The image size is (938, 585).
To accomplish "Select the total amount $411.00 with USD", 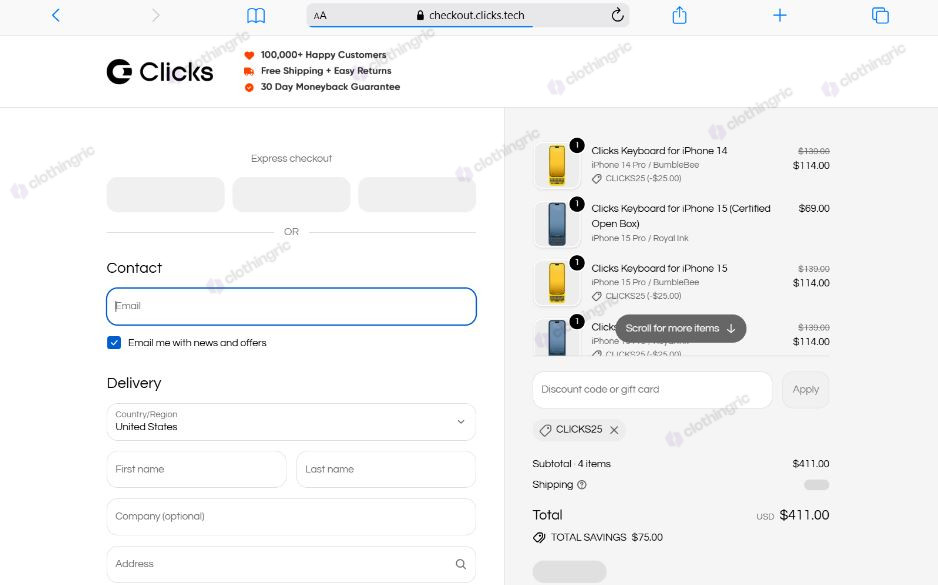I will point(793,515).
